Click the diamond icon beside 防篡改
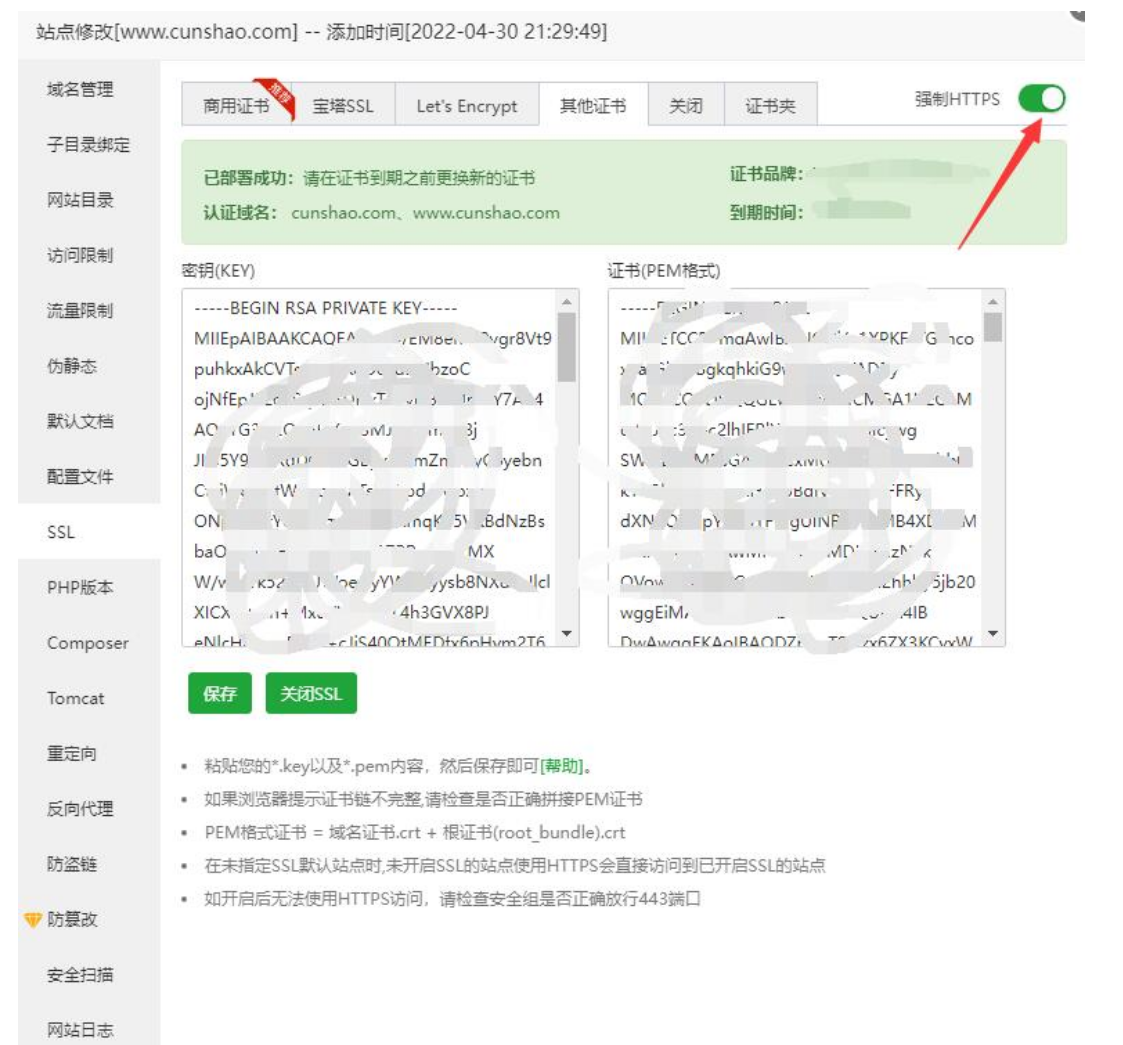 32,920
